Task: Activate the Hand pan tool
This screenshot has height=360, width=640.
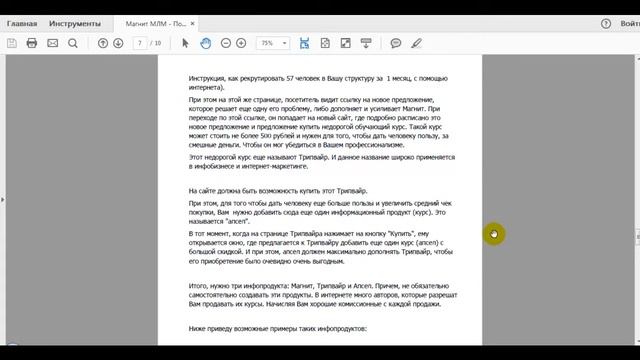Action: [206, 43]
